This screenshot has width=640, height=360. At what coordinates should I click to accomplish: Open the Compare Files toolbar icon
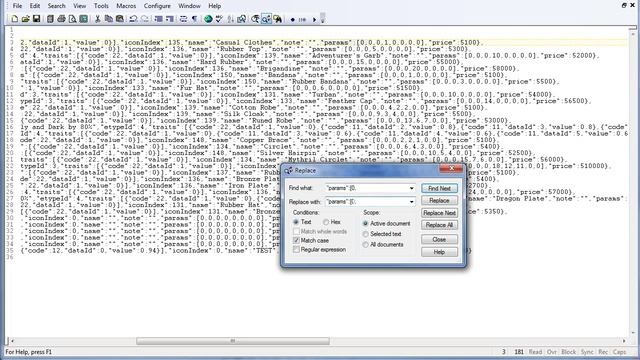pos(242,19)
